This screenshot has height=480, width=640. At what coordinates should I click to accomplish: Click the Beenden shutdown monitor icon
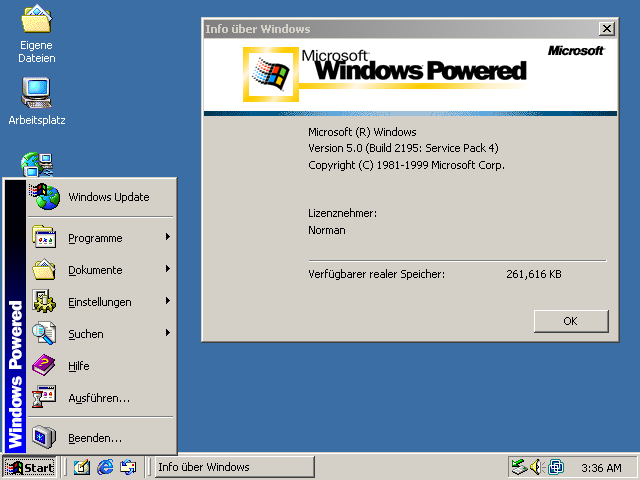click(x=44, y=437)
